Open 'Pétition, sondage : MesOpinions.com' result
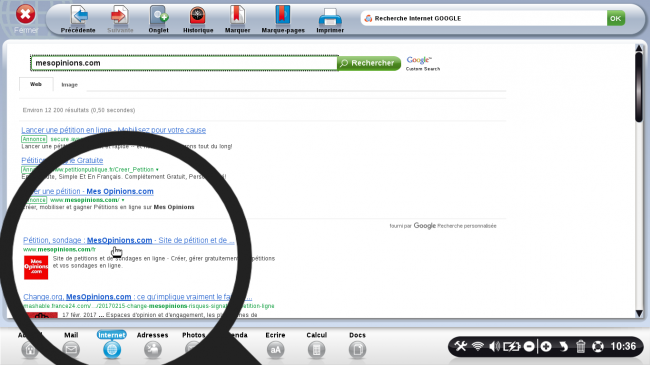 pyautogui.click(x=129, y=240)
